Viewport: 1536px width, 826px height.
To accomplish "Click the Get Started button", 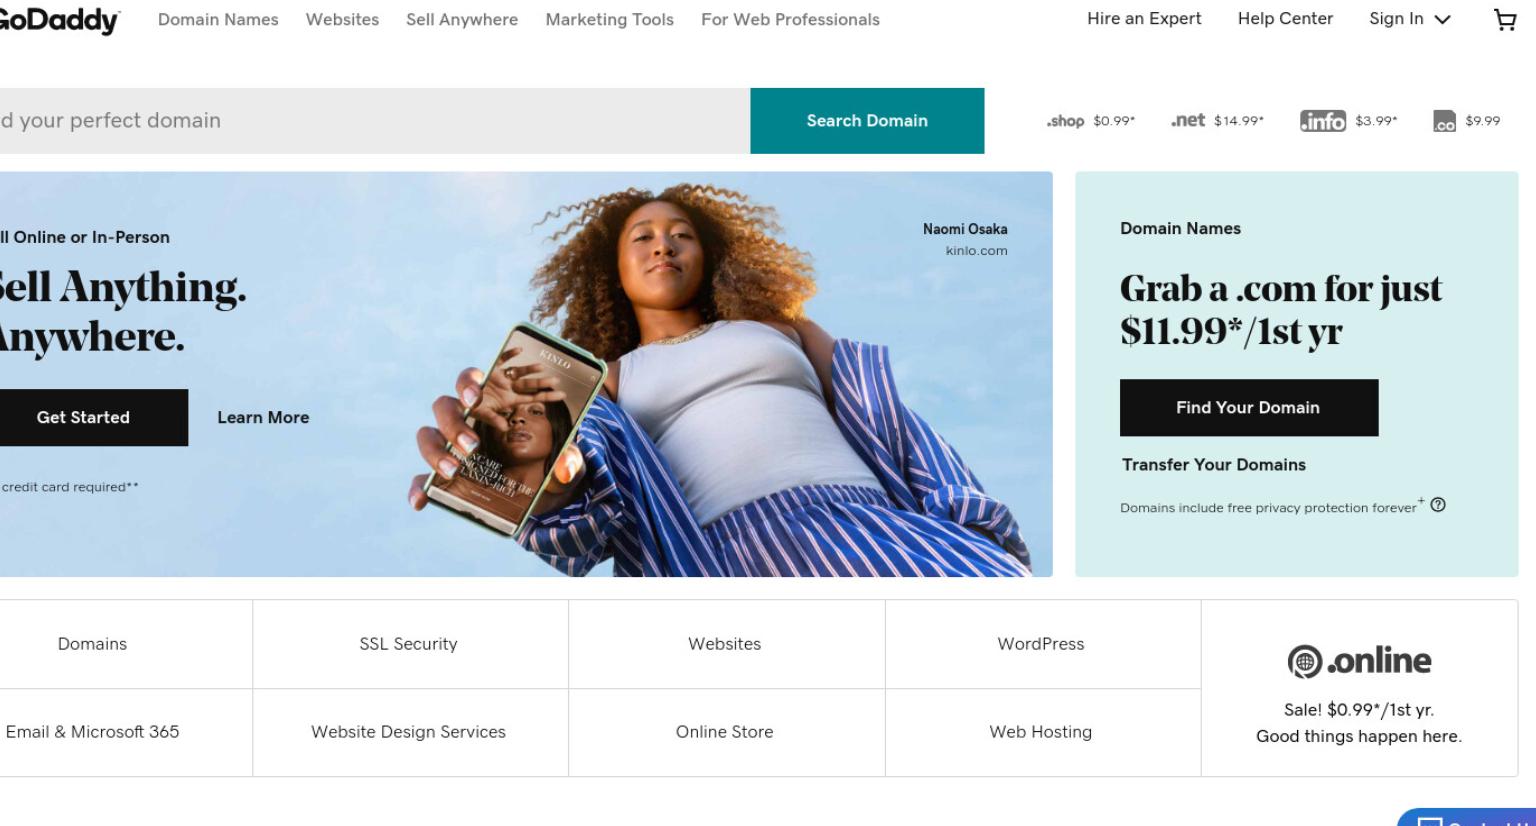I will click(84, 417).
